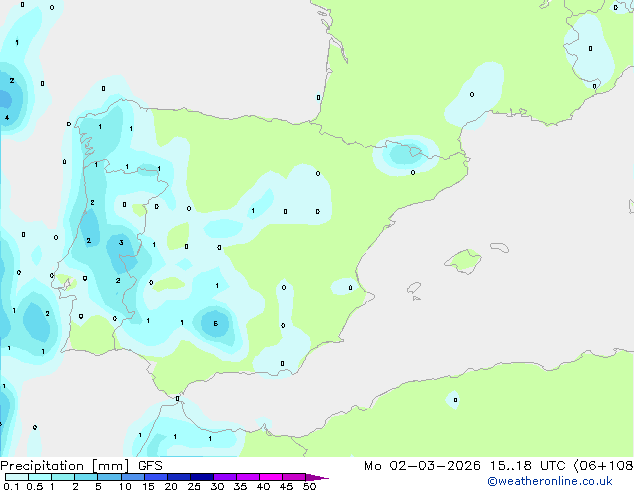Click the '10' legend scale label

pyautogui.click(x=125, y=486)
